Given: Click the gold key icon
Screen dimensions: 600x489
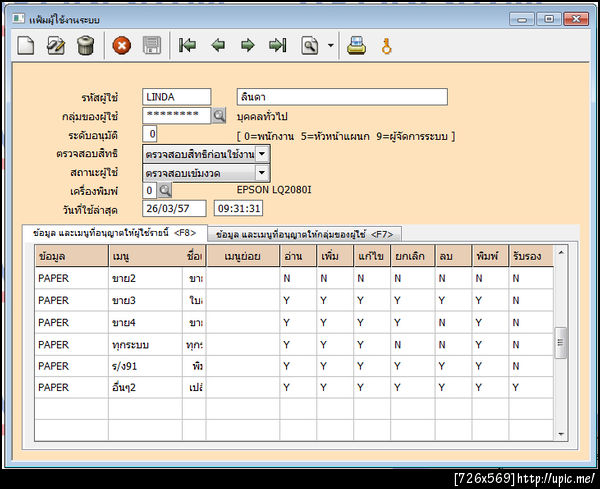Looking at the screenshot, I should tap(386, 45).
